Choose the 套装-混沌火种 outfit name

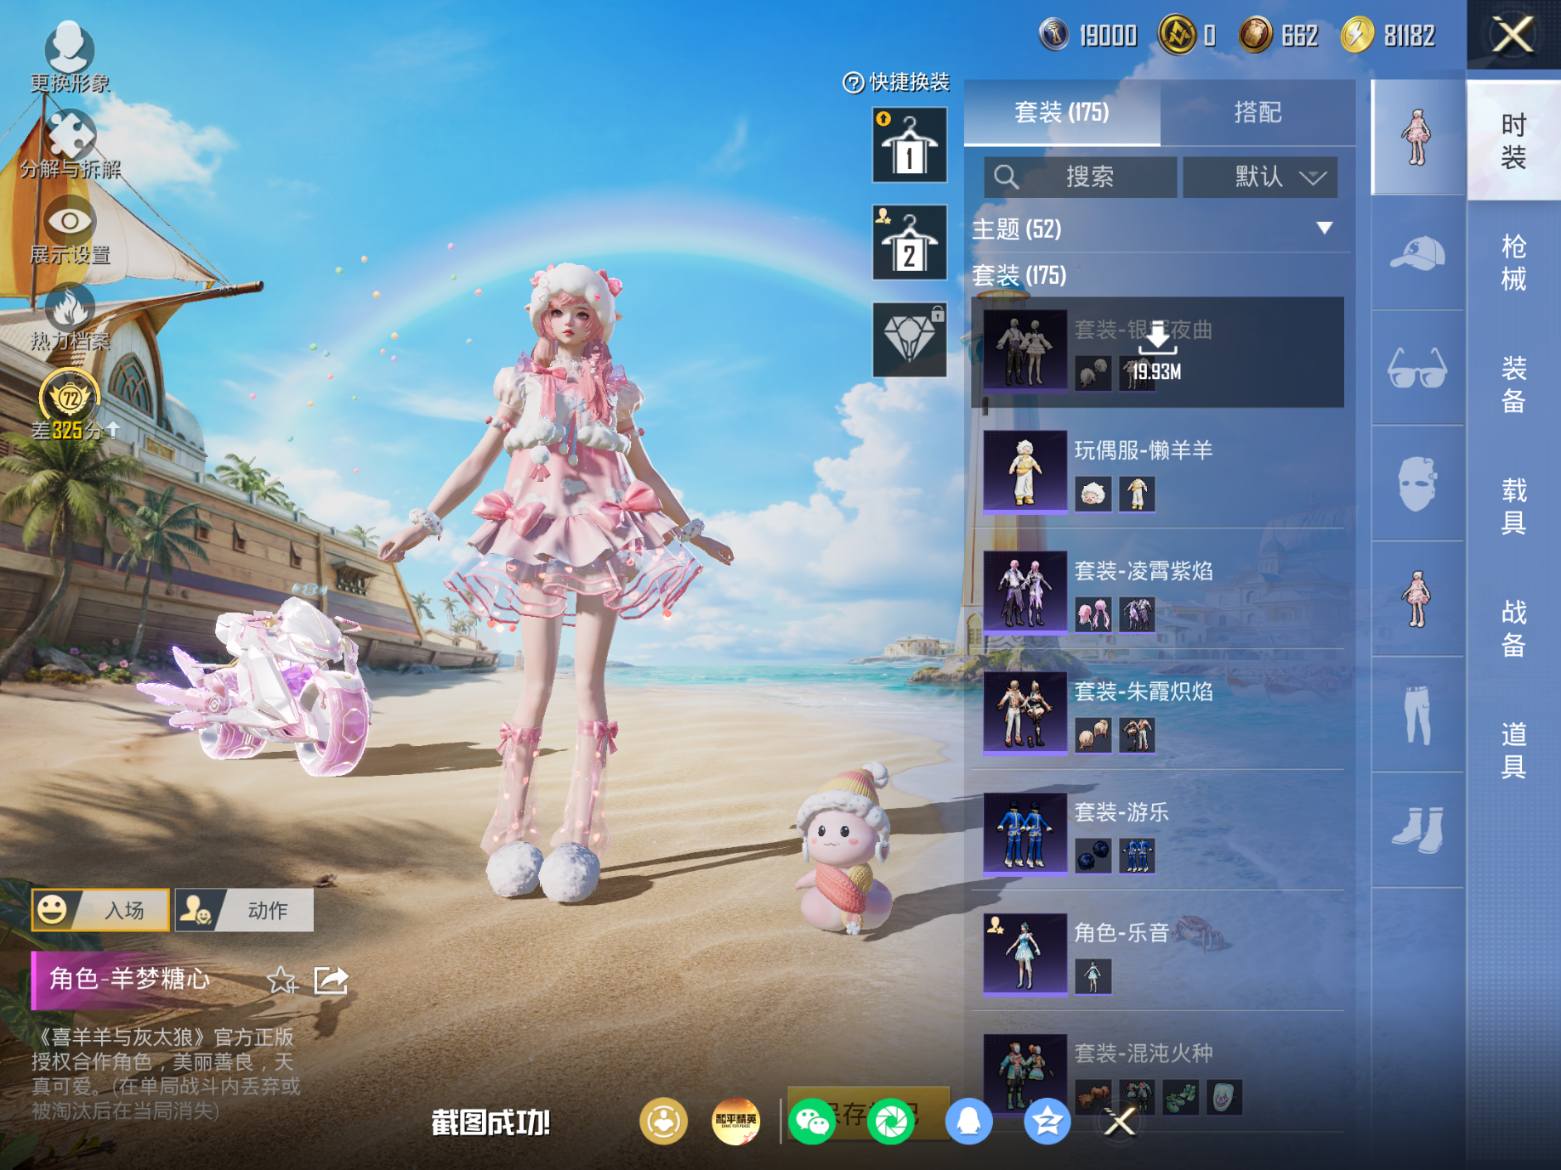[x=1143, y=1053]
